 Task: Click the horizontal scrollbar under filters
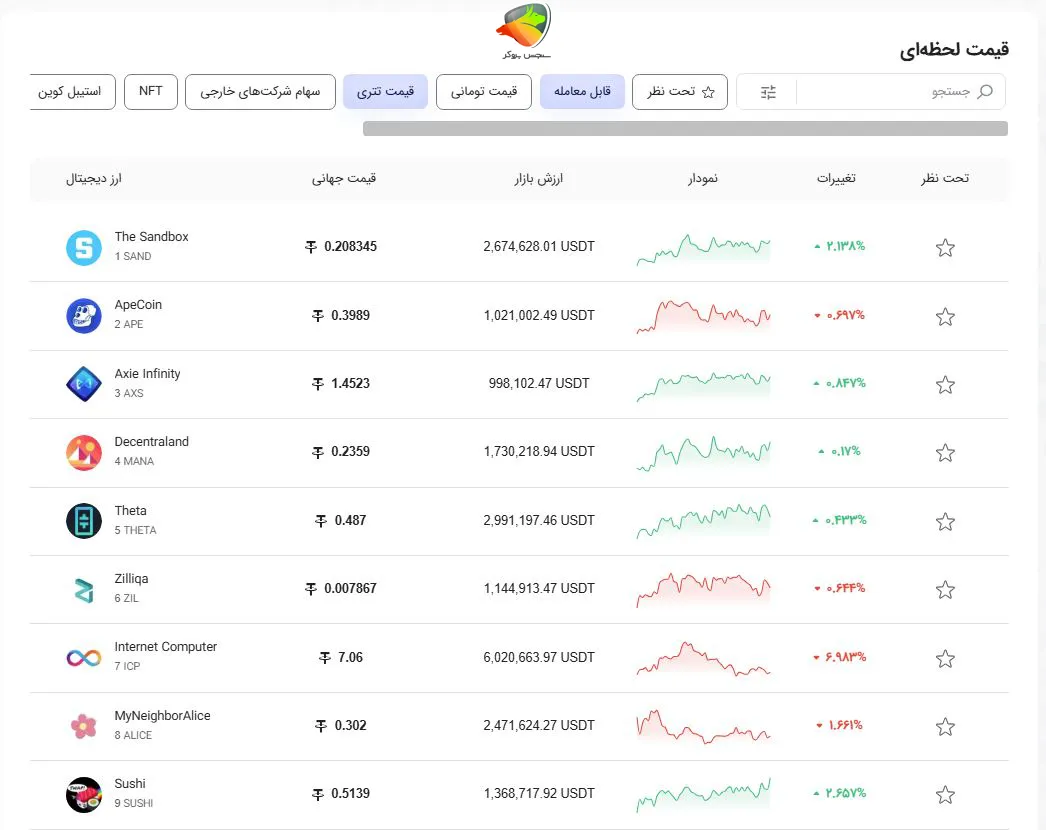click(685, 128)
